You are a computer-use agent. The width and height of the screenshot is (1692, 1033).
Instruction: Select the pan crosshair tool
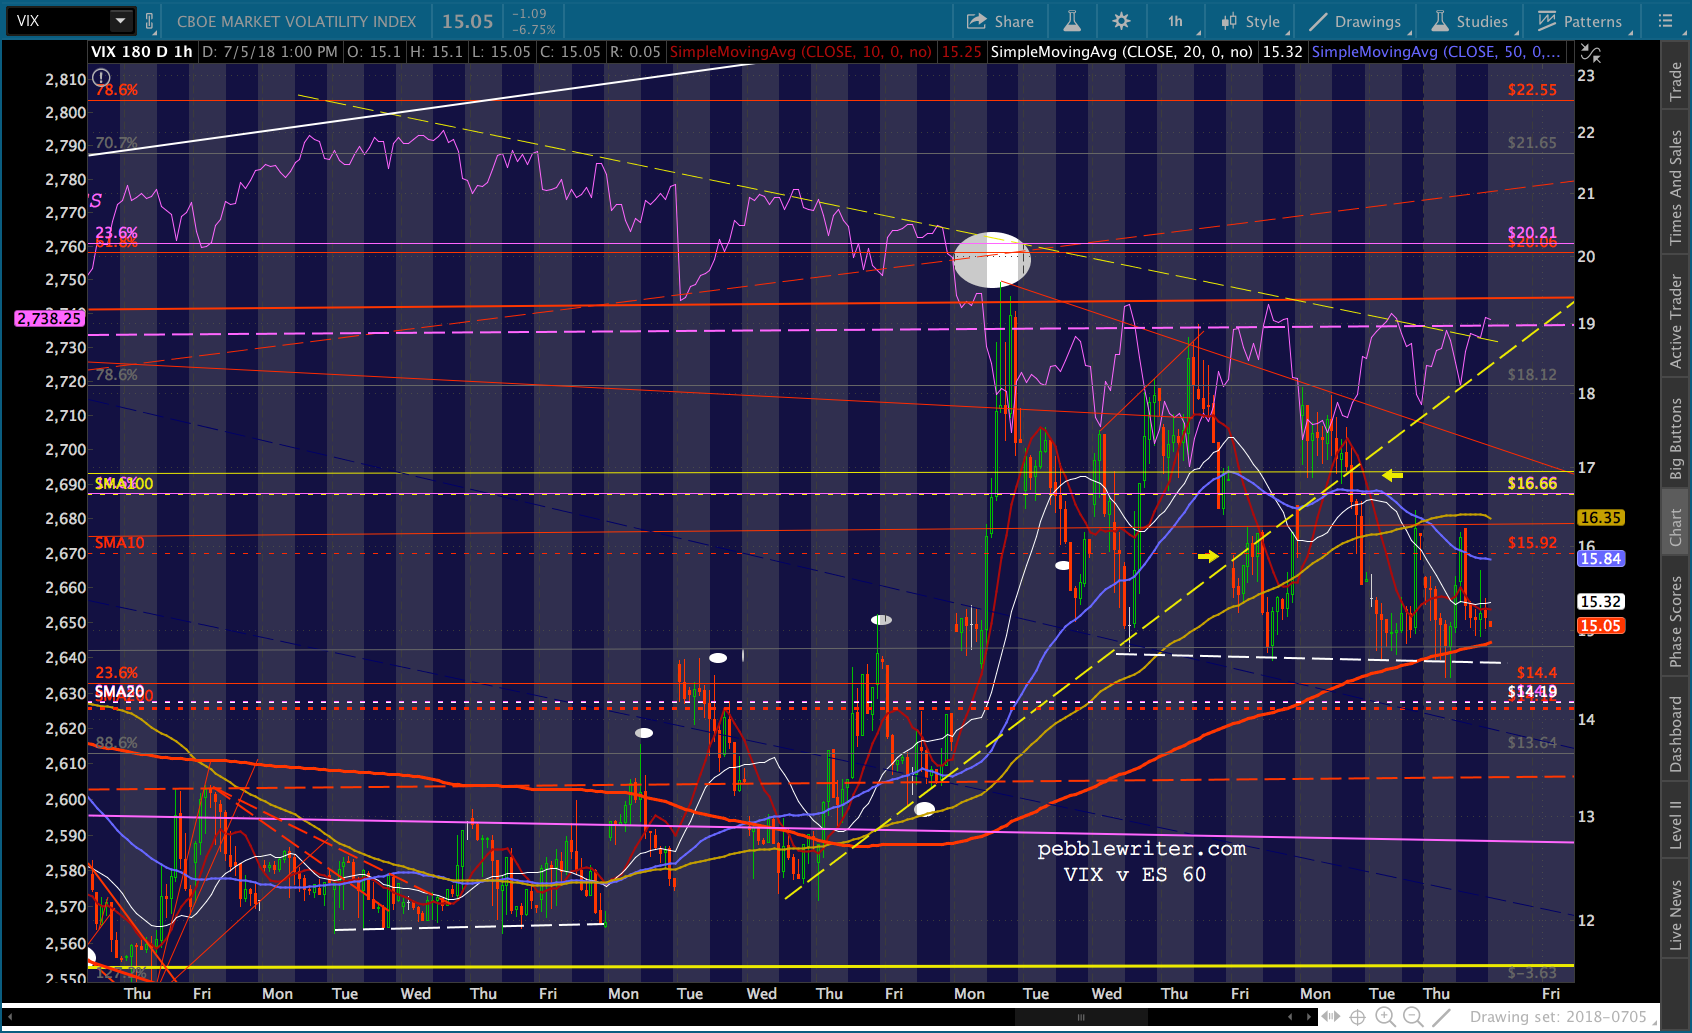tap(1357, 1017)
